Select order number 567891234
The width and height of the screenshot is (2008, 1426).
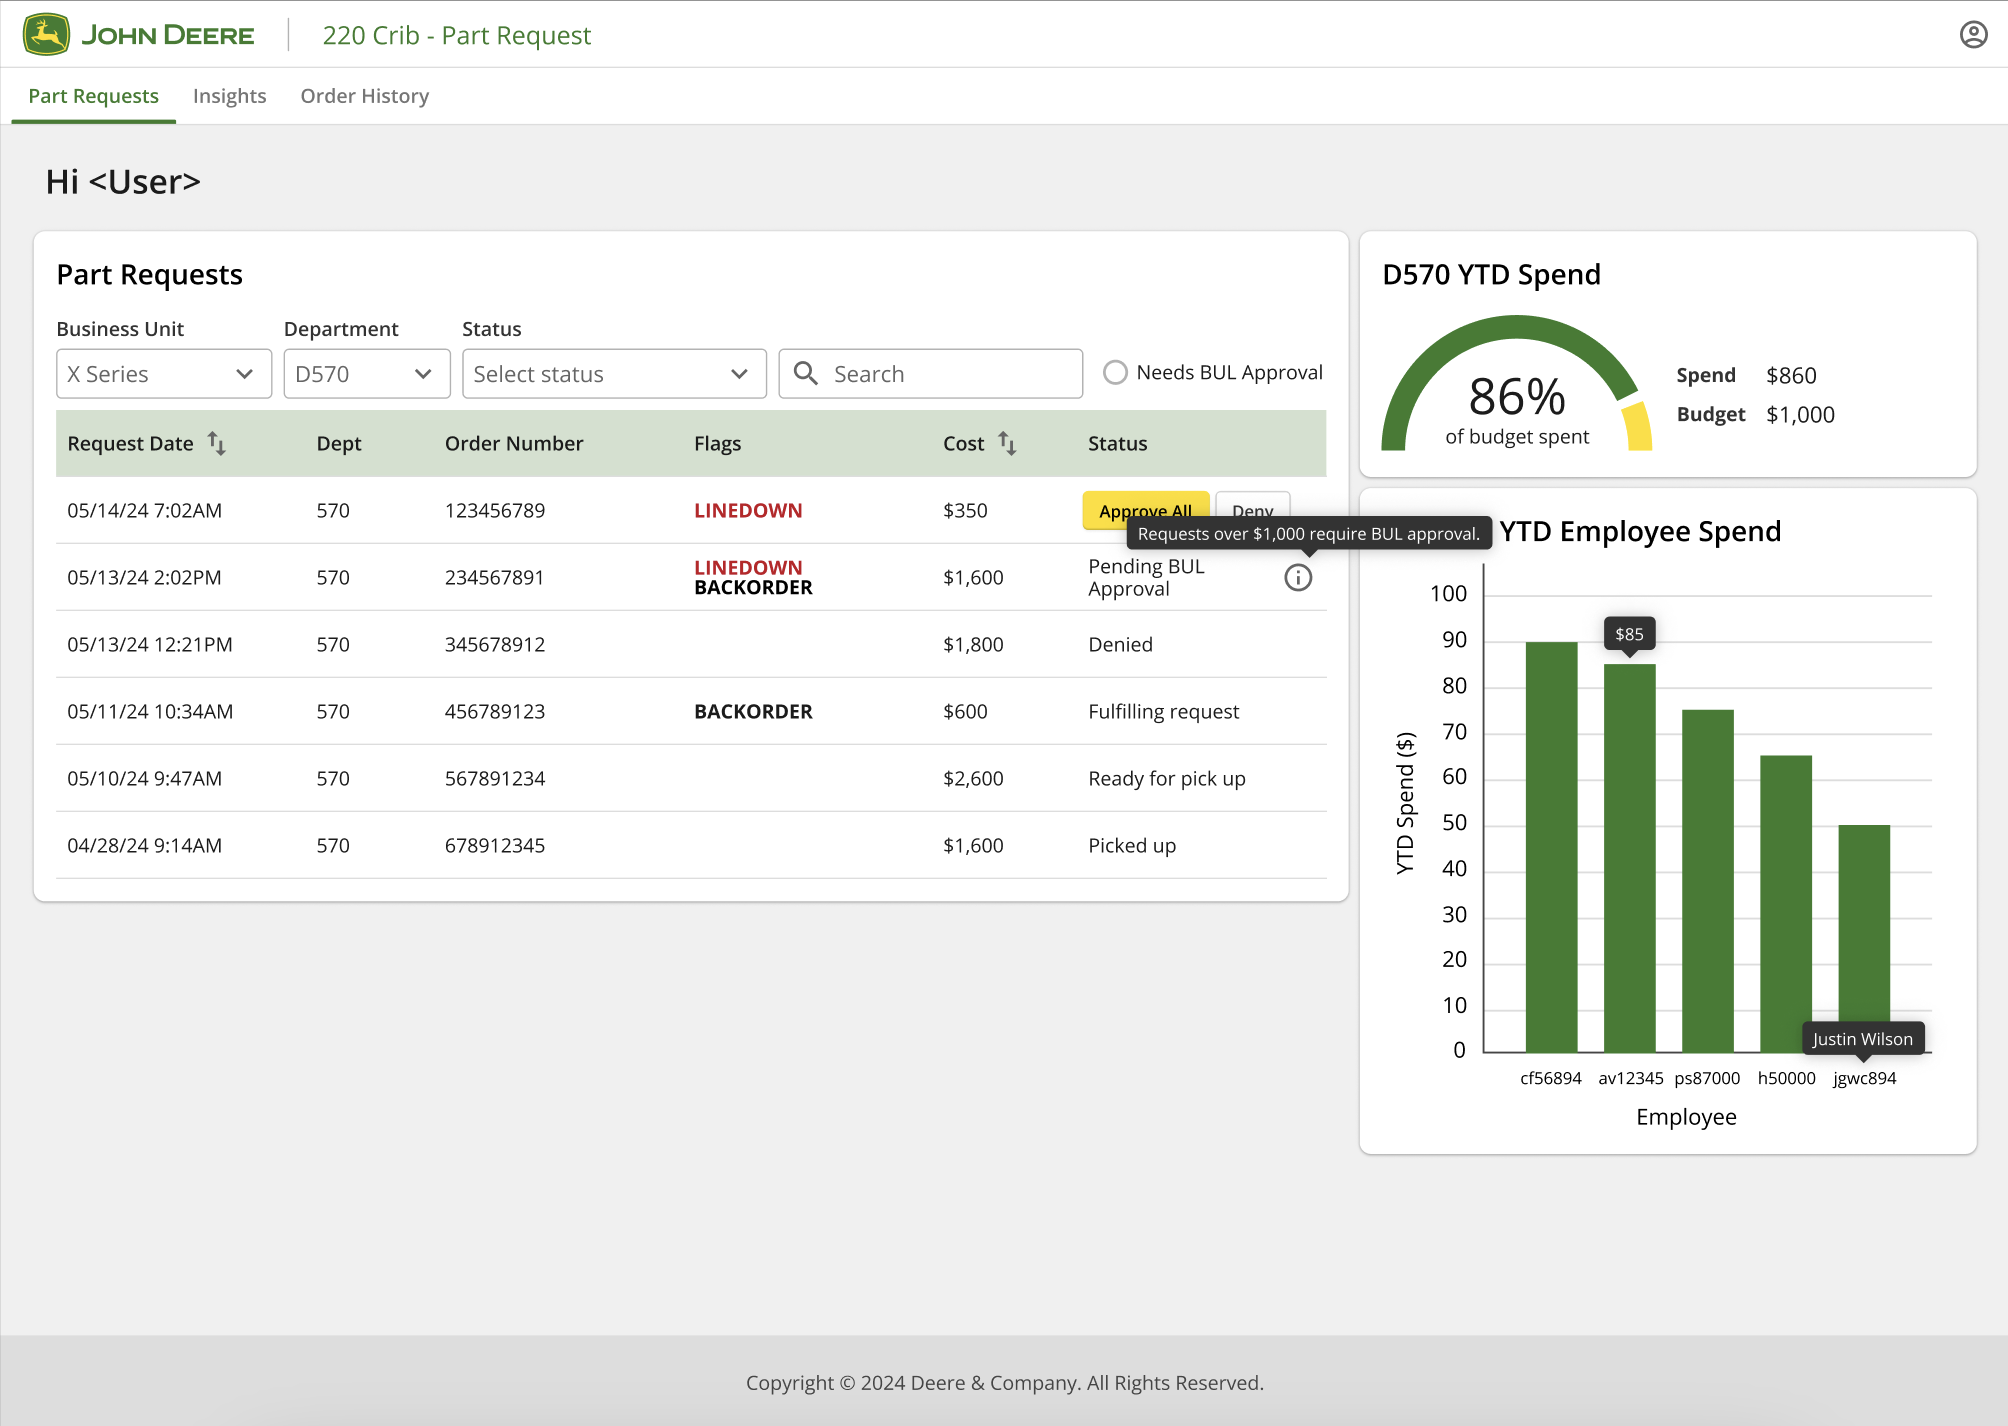495,778
